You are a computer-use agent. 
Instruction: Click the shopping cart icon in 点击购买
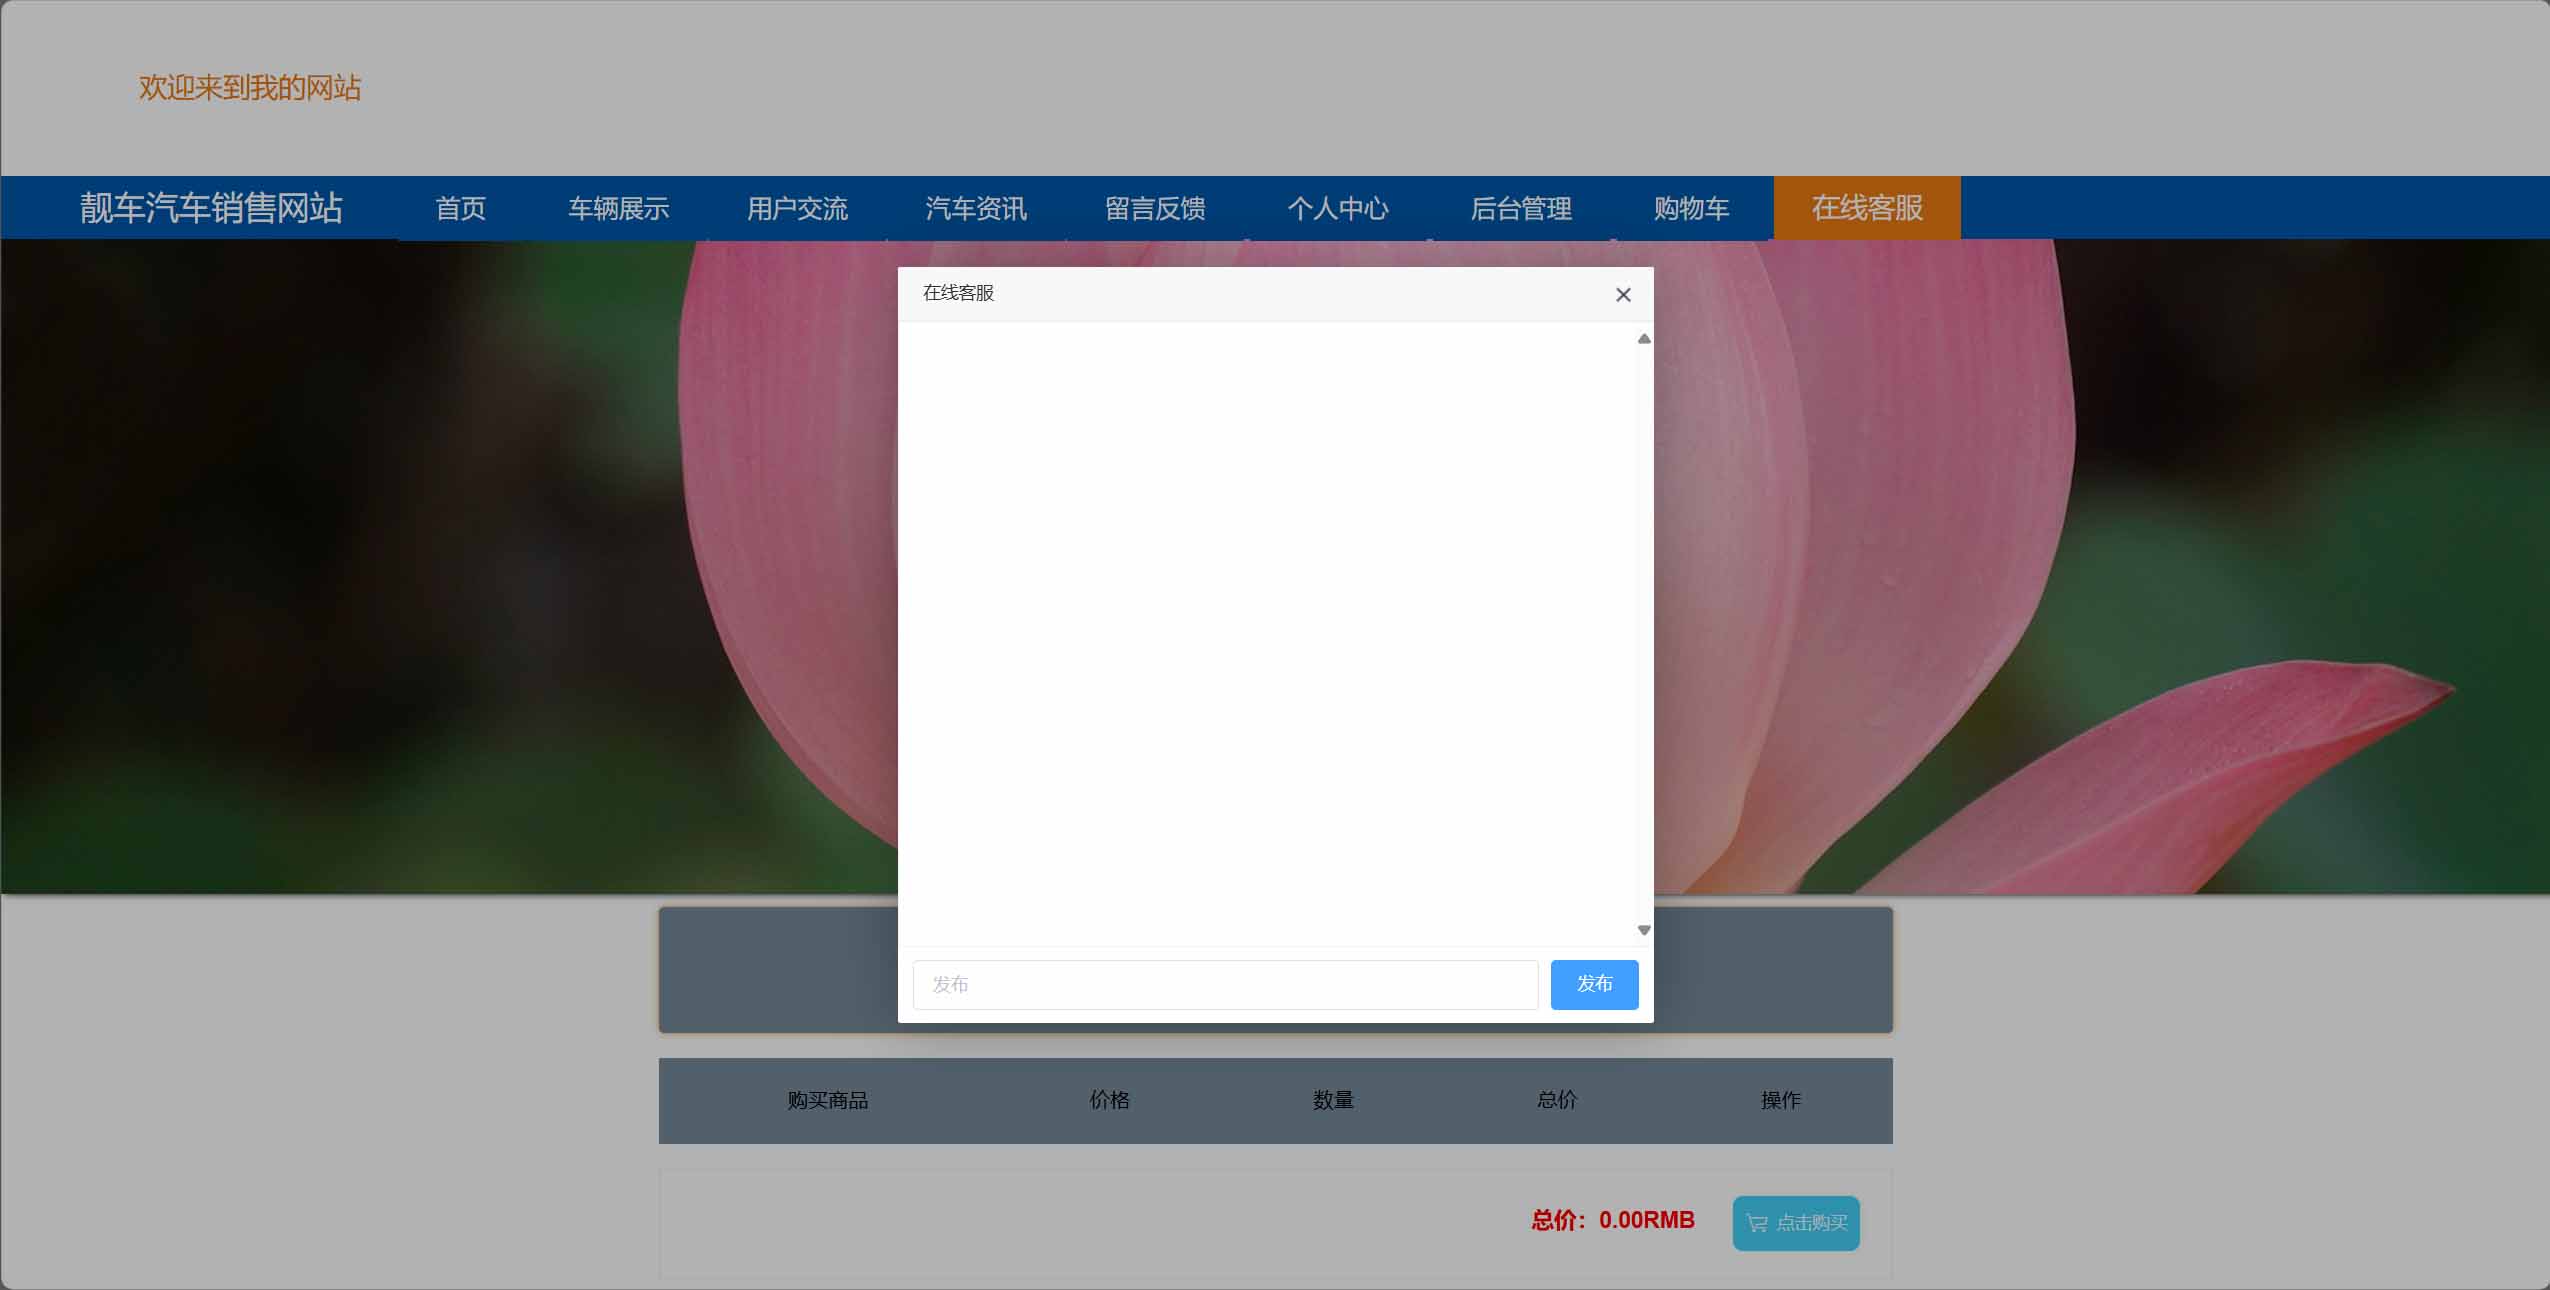[1756, 1223]
